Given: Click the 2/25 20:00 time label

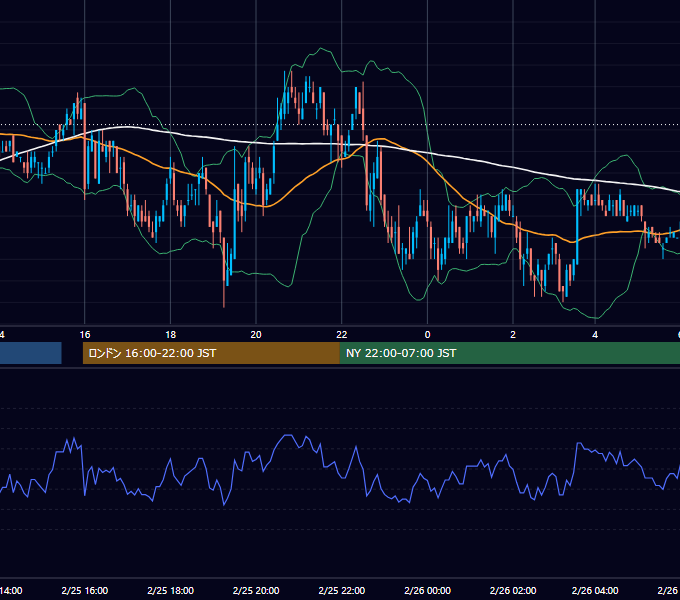Looking at the screenshot, I should (256, 590).
